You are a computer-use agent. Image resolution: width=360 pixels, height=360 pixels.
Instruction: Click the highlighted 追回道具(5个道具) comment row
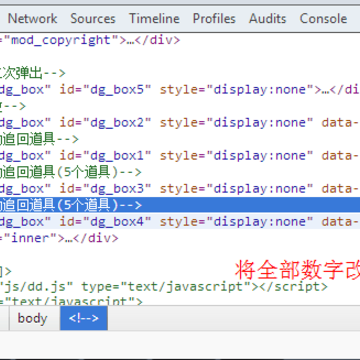(180, 205)
